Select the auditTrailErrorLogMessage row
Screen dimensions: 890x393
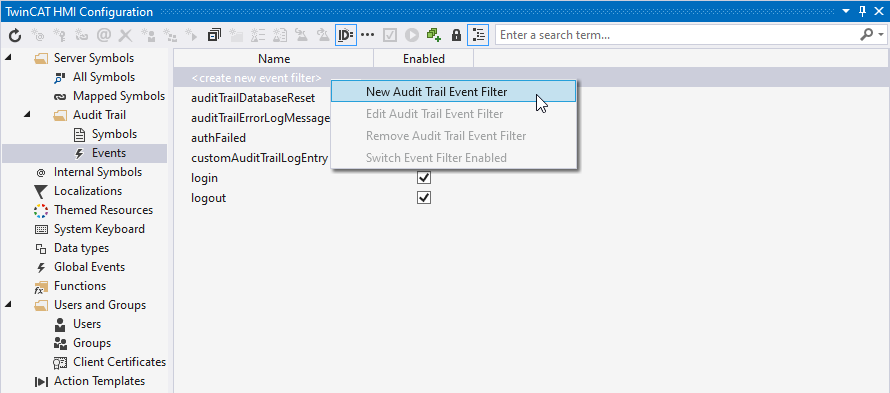tap(261, 118)
